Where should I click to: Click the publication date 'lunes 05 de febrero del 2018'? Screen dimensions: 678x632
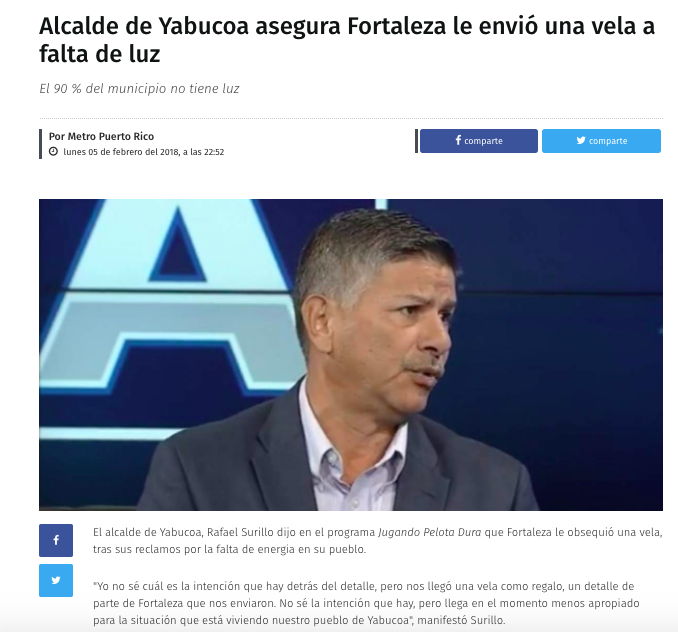coord(121,152)
